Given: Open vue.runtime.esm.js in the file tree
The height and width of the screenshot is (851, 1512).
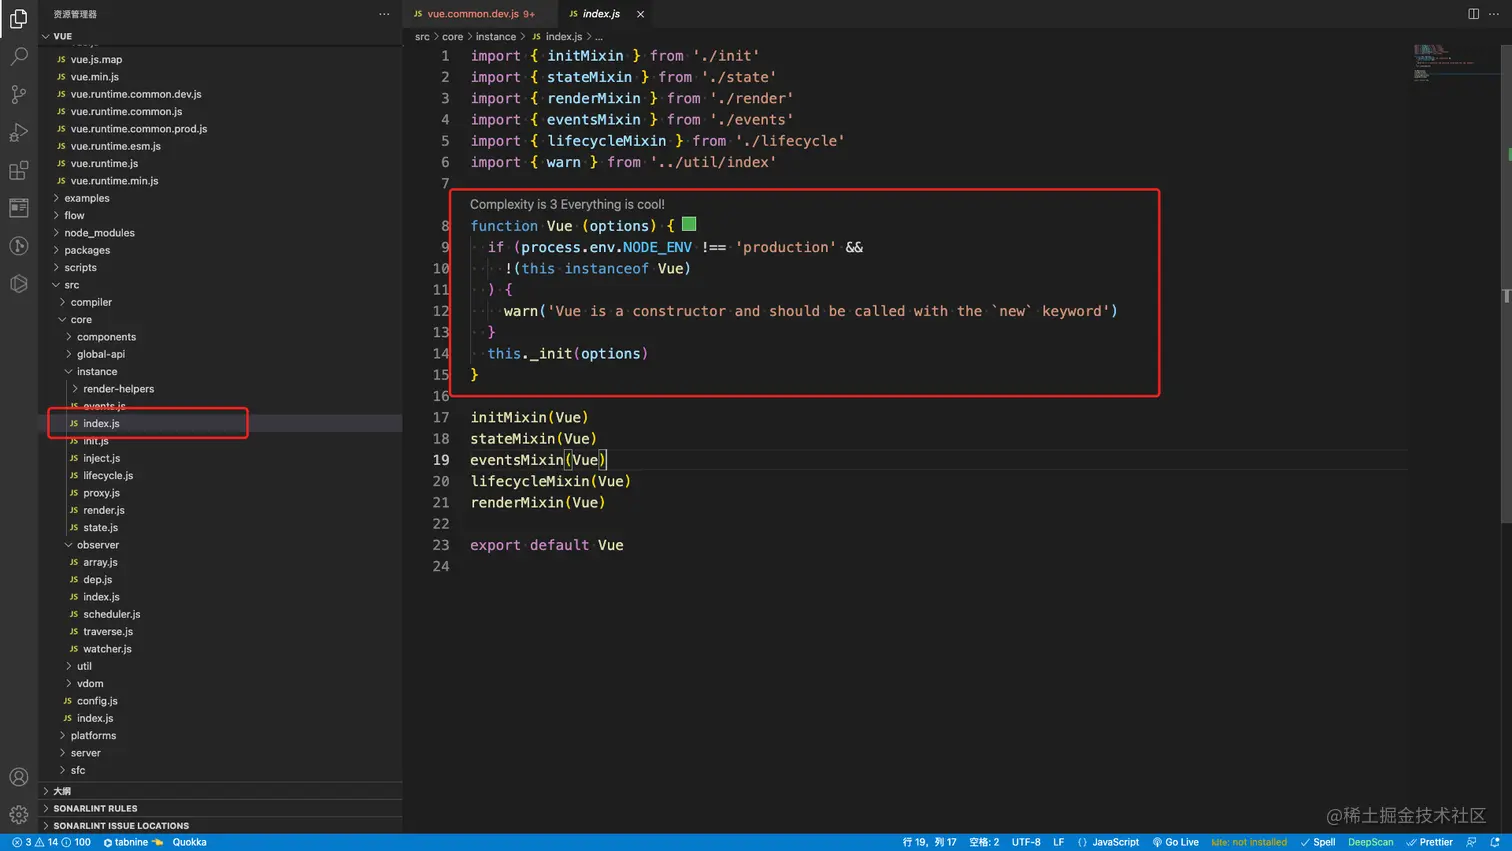Looking at the screenshot, I should 220,146.
